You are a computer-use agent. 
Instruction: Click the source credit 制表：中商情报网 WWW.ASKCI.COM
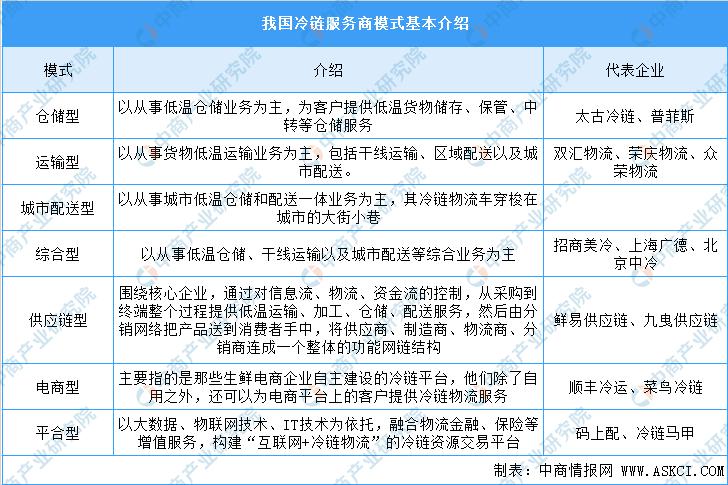[608, 471]
